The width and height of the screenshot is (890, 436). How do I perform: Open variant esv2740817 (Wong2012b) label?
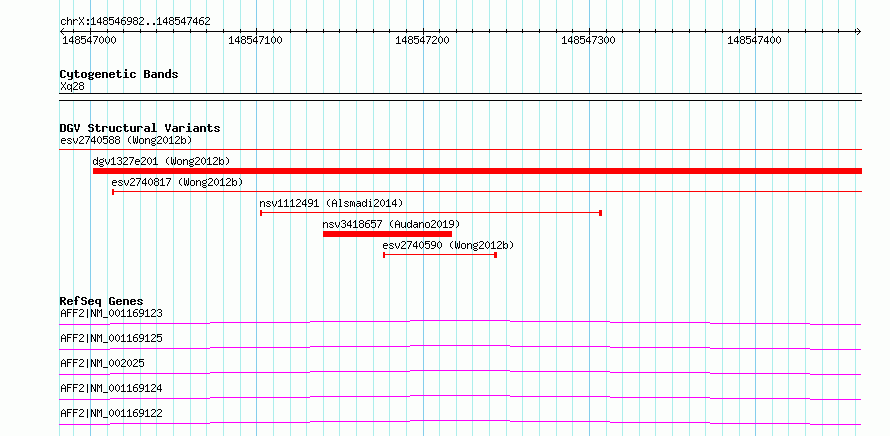point(177,182)
